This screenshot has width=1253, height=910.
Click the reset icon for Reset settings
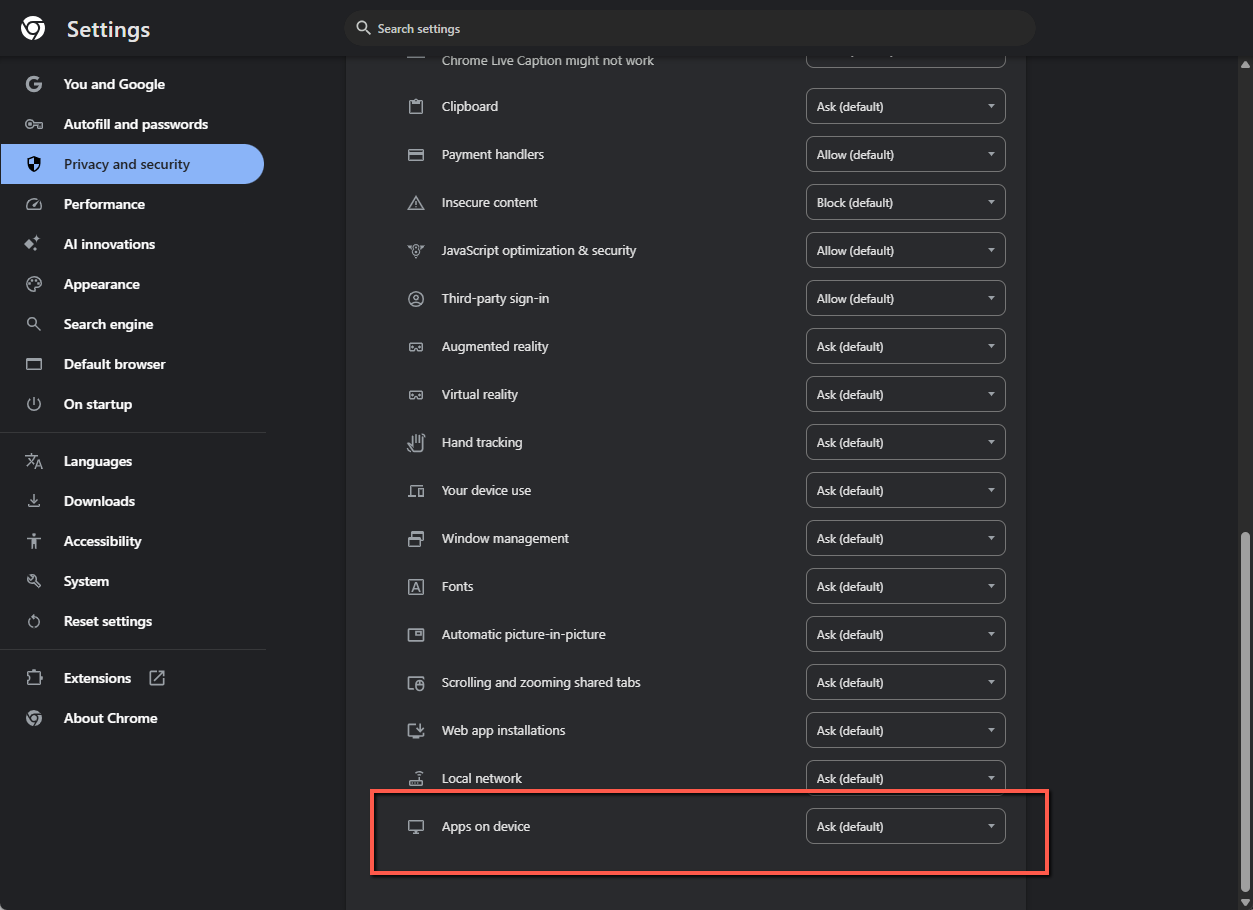(34, 621)
